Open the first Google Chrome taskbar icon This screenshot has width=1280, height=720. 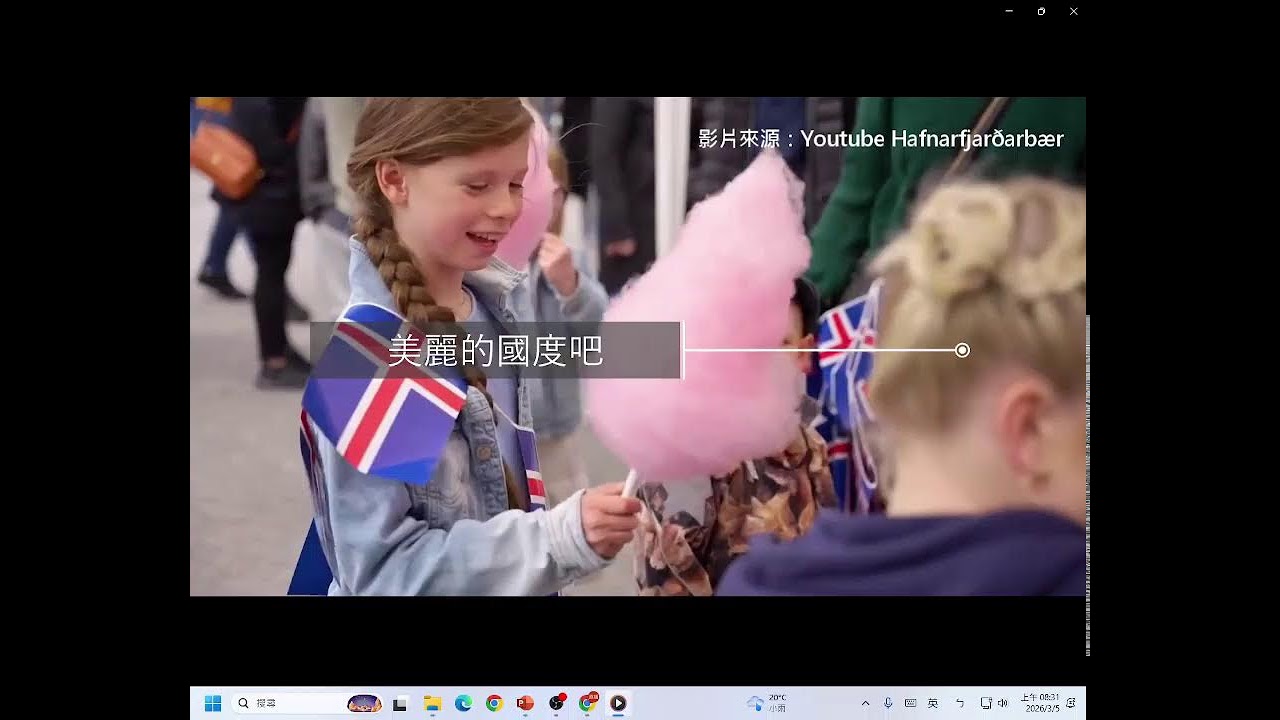[x=494, y=703]
